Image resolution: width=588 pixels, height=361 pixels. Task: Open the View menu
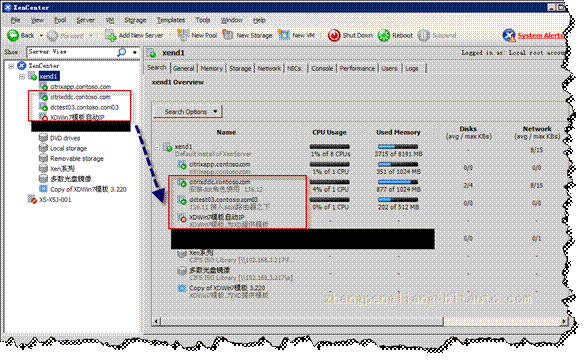click(x=37, y=20)
